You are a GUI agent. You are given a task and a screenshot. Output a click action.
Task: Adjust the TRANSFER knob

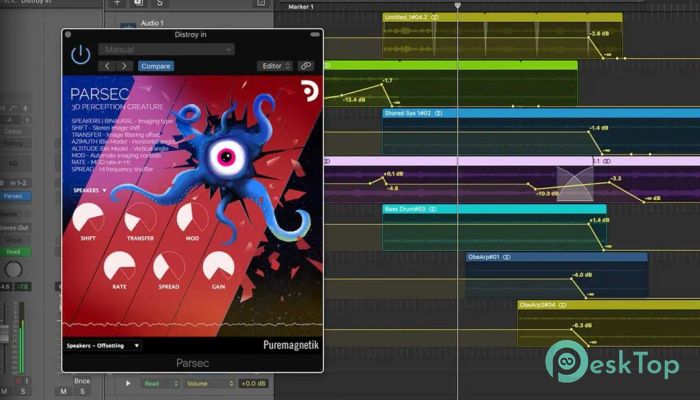140,218
